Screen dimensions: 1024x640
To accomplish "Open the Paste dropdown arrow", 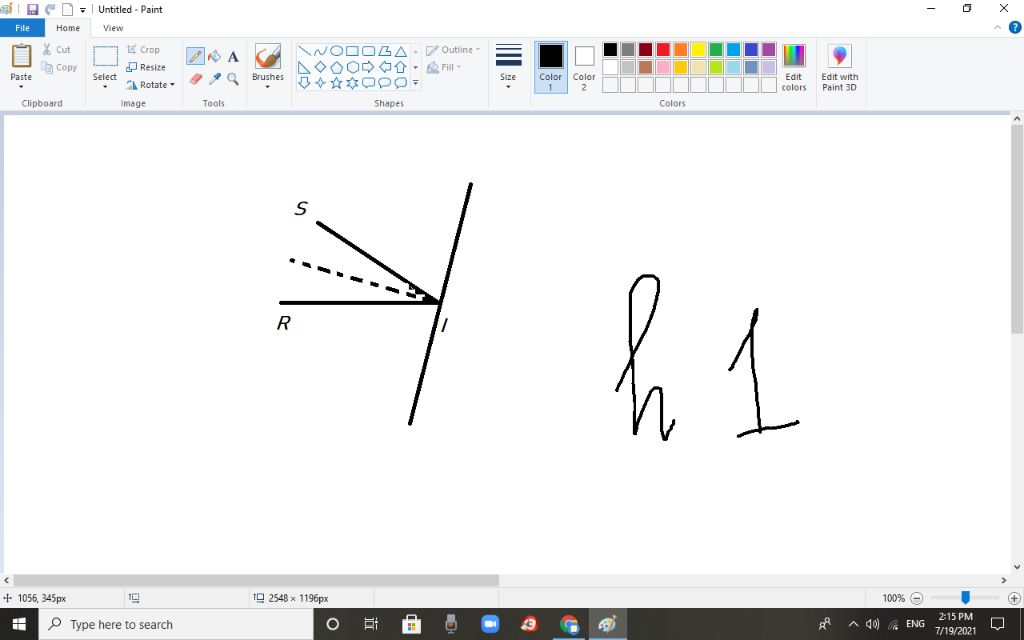I will [21, 86].
